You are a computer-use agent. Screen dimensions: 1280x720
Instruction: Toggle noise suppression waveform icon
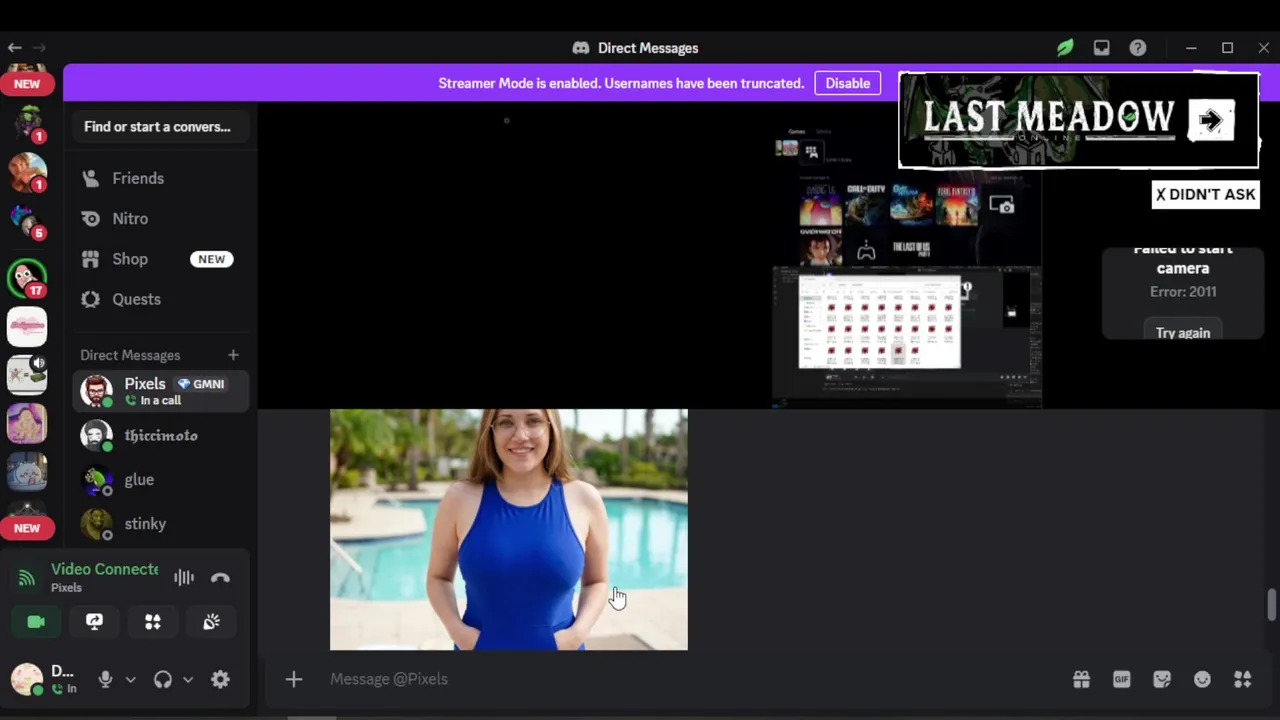tap(184, 577)
